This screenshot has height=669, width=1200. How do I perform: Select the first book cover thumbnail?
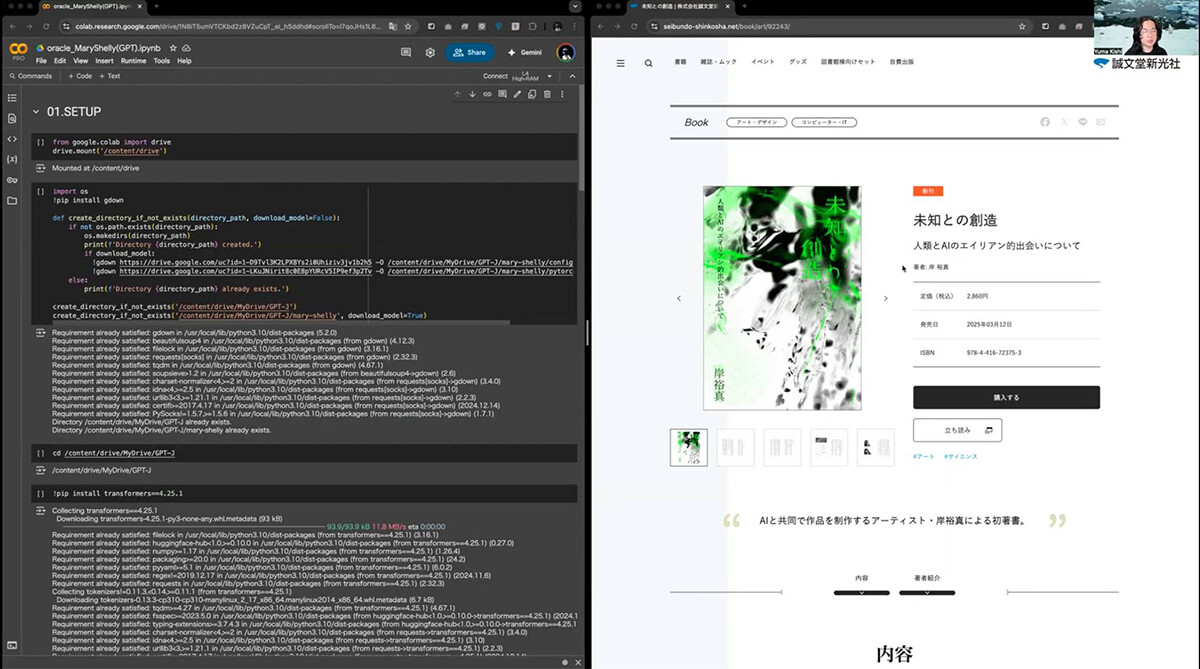(x=688, y=447)
